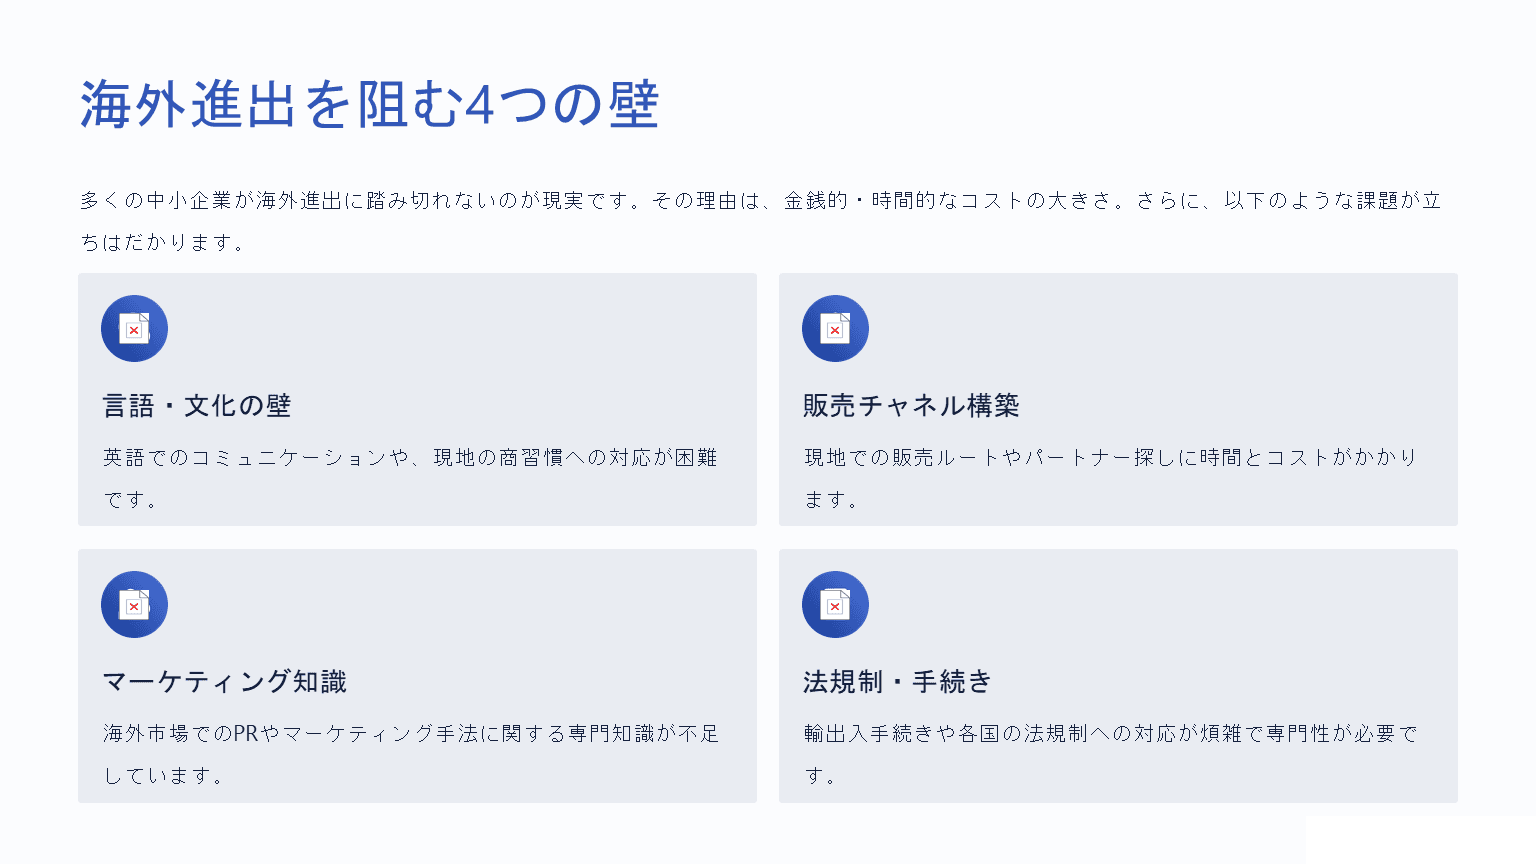This screenshot has width=1536, height=864.
Task: Click the icon above 言語・文化の壁
Action: pos(134,328)
